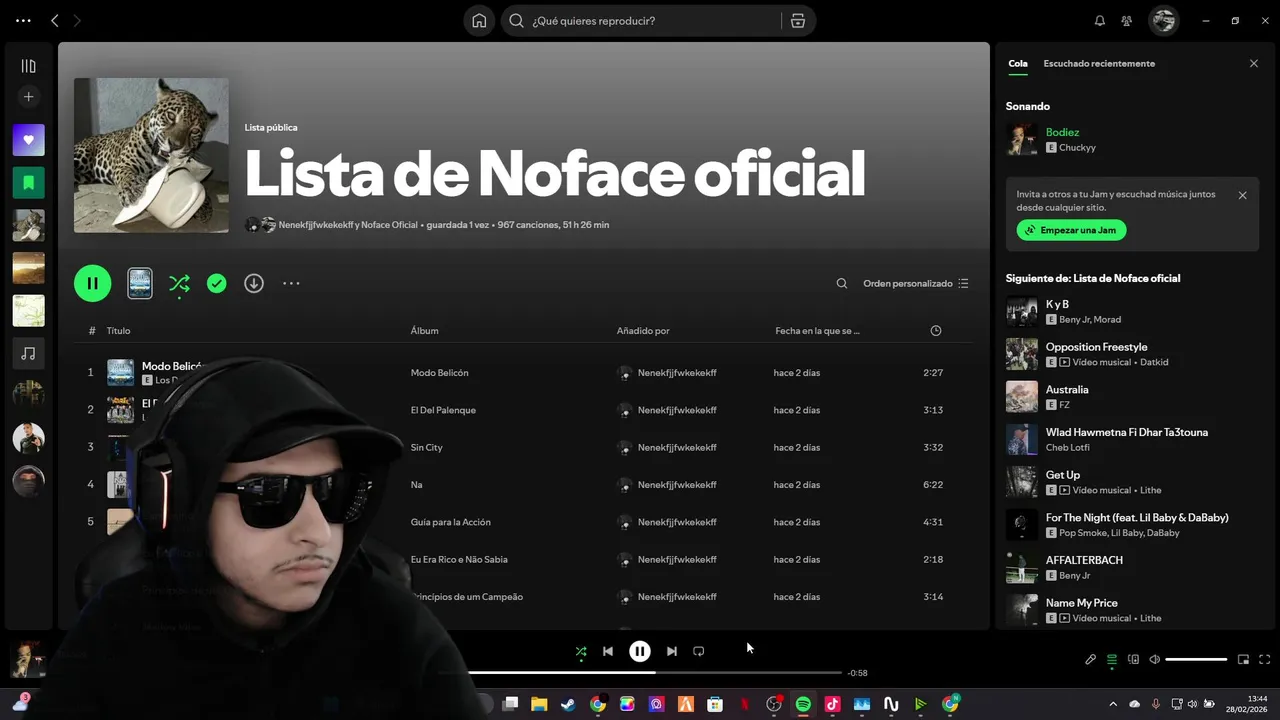
Task: Open Sin City album link
Action: (x=426, y=448)
